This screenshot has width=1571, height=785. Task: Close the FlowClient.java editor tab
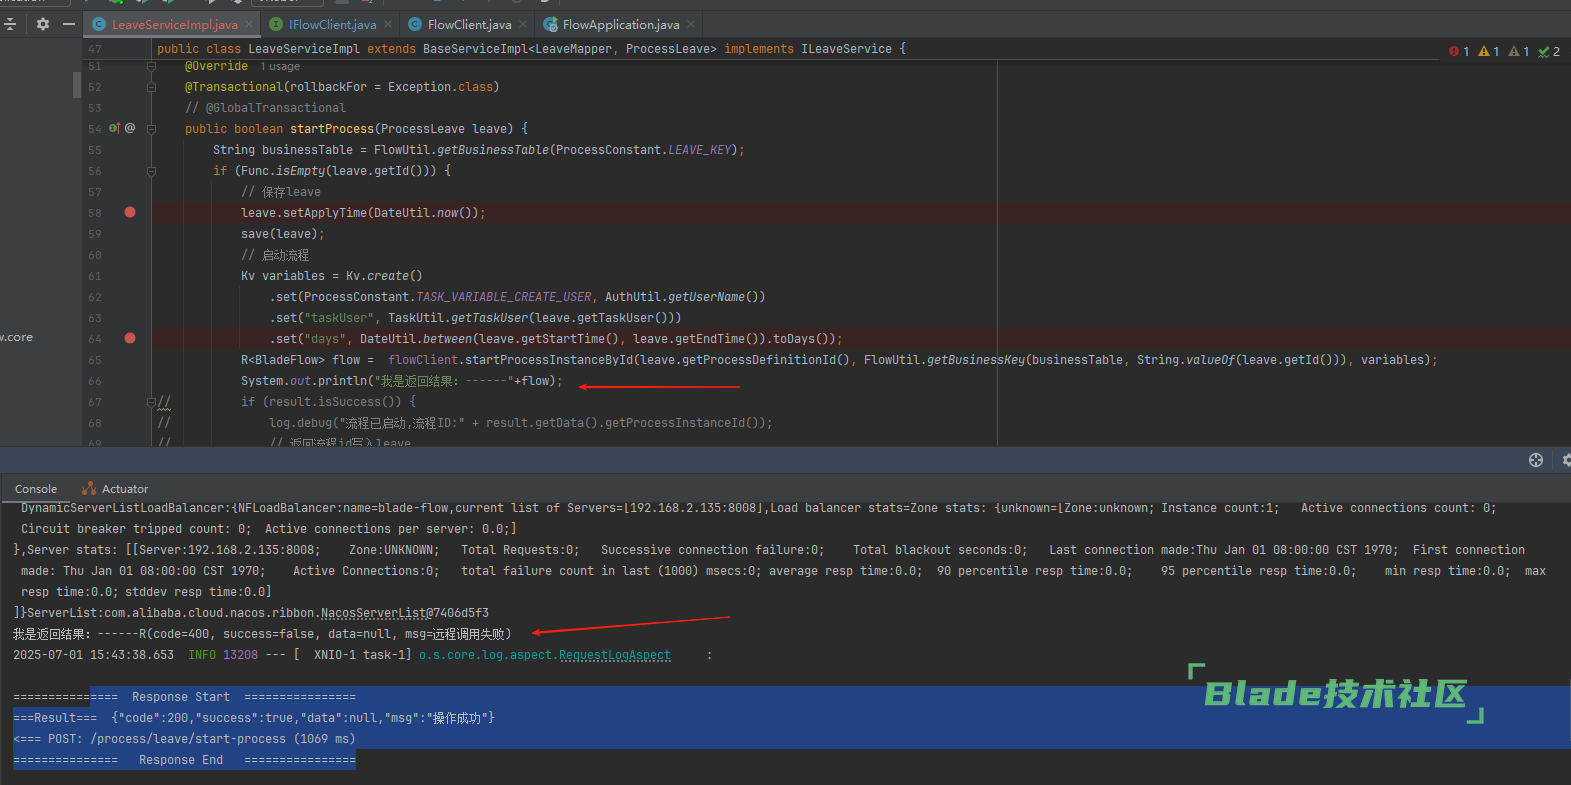[522, 24]
